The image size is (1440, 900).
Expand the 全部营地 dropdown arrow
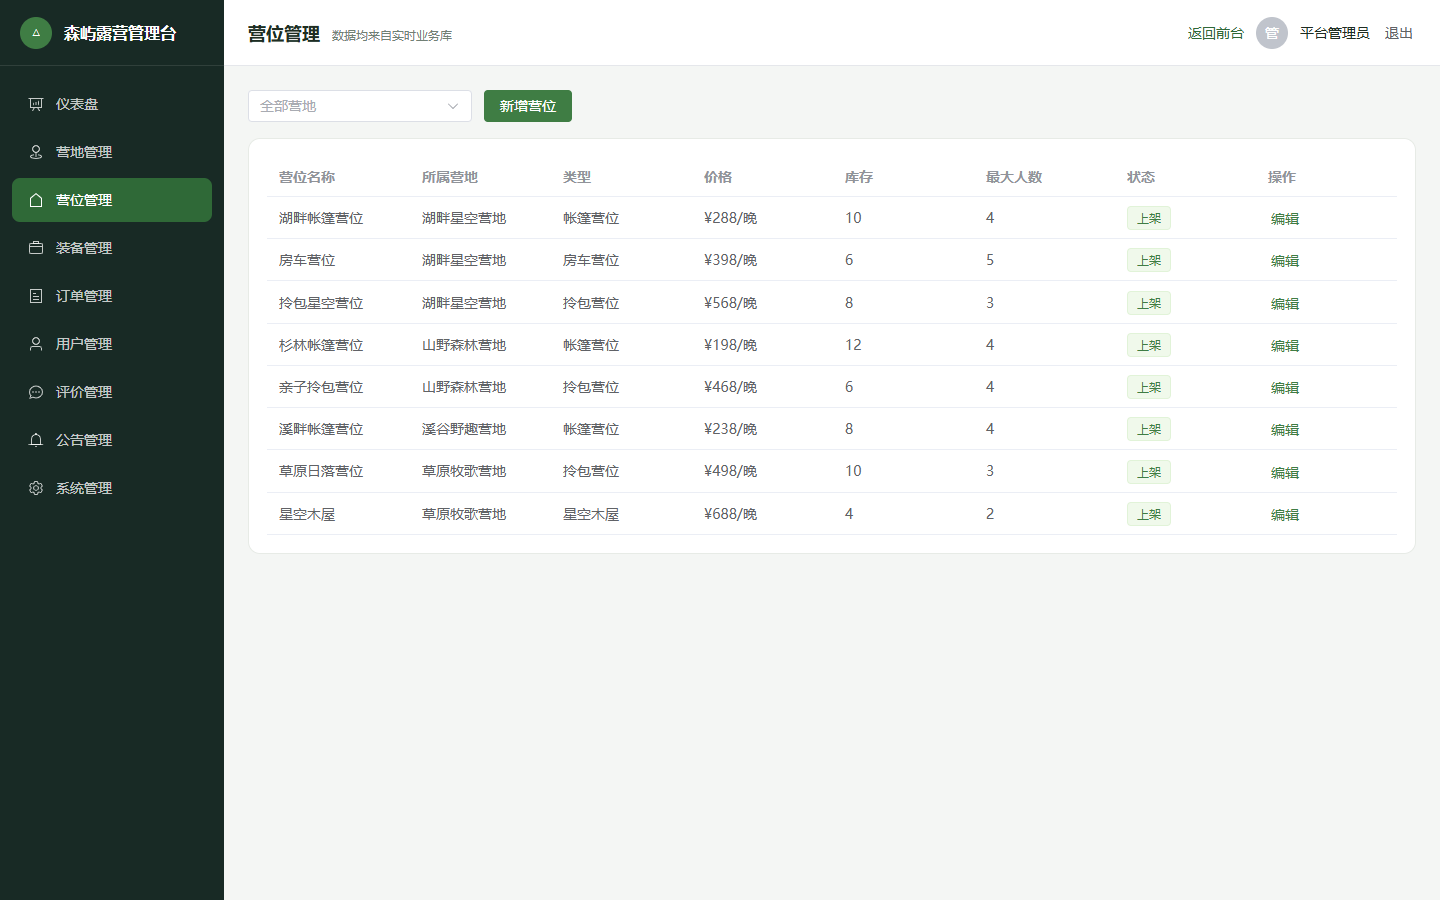pyautogui.click(x=453, y=106)
